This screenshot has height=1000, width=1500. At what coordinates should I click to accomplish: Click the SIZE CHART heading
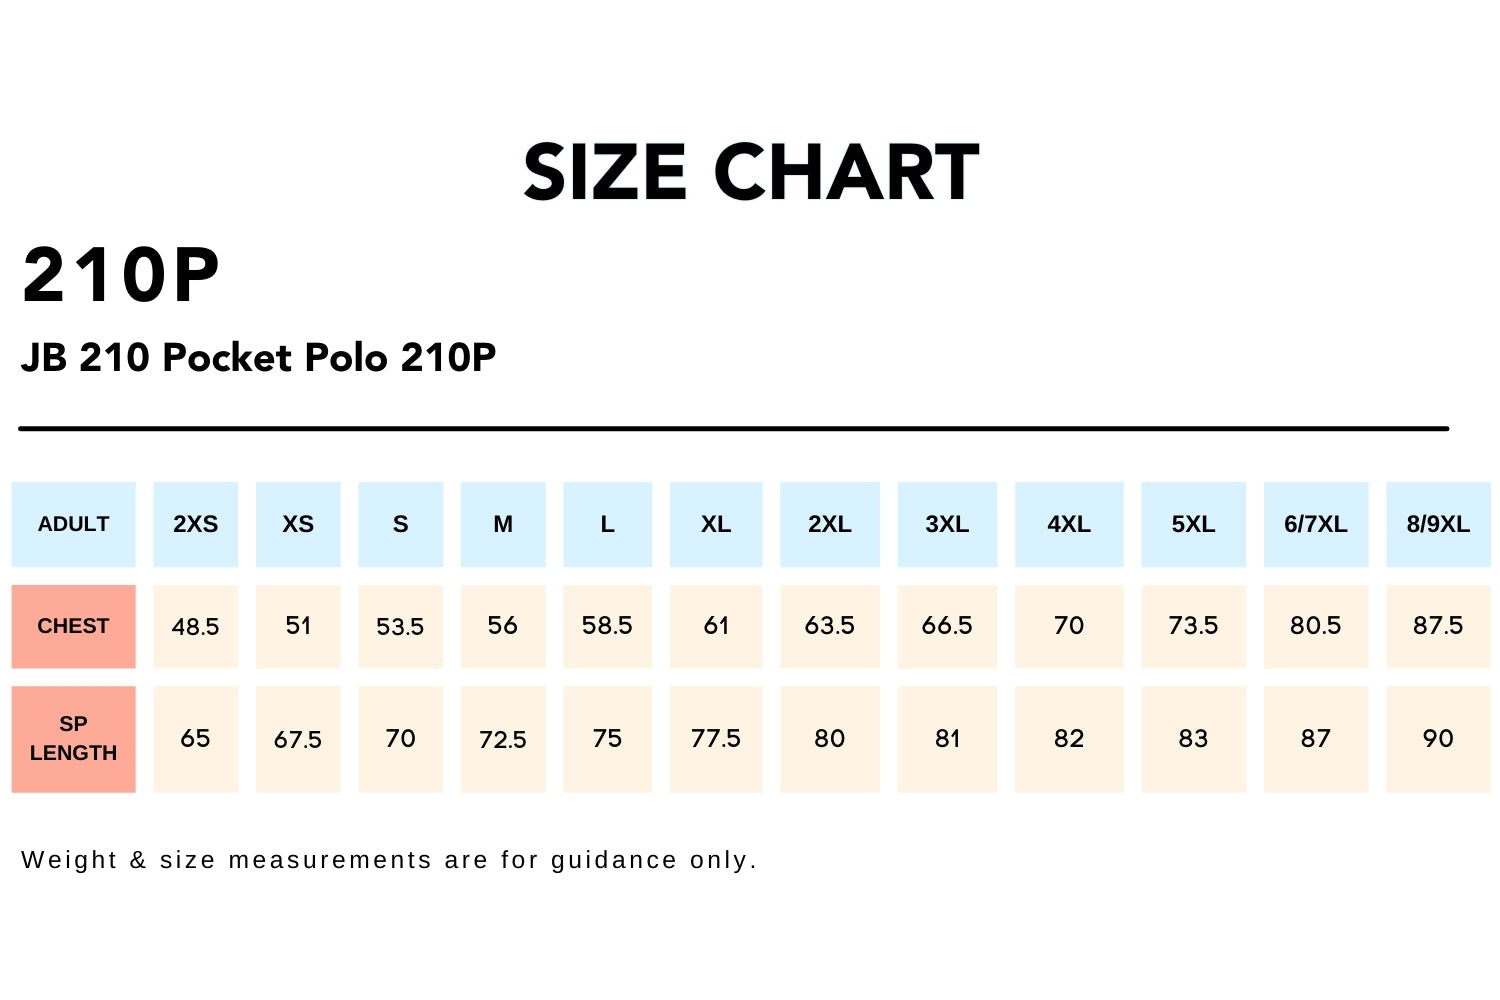click(750, 173)
